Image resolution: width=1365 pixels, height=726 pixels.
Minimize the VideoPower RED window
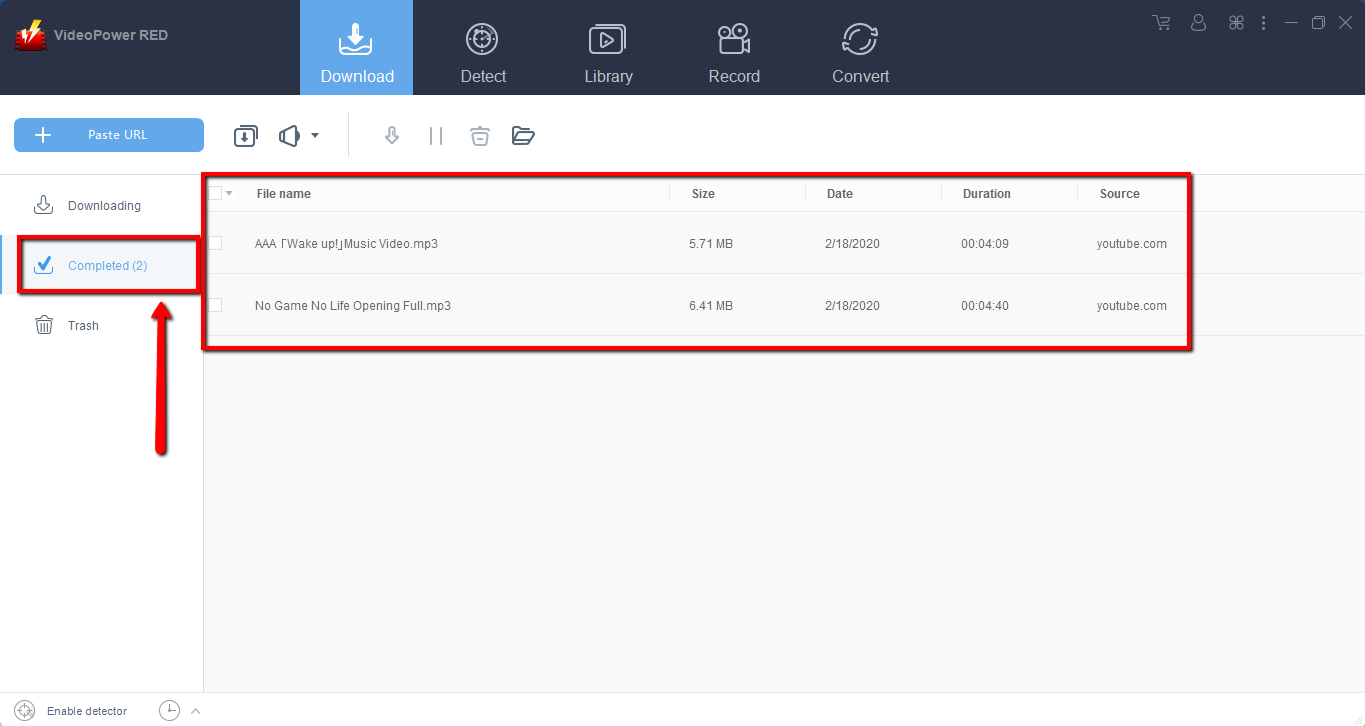[x=1292, y=22]
